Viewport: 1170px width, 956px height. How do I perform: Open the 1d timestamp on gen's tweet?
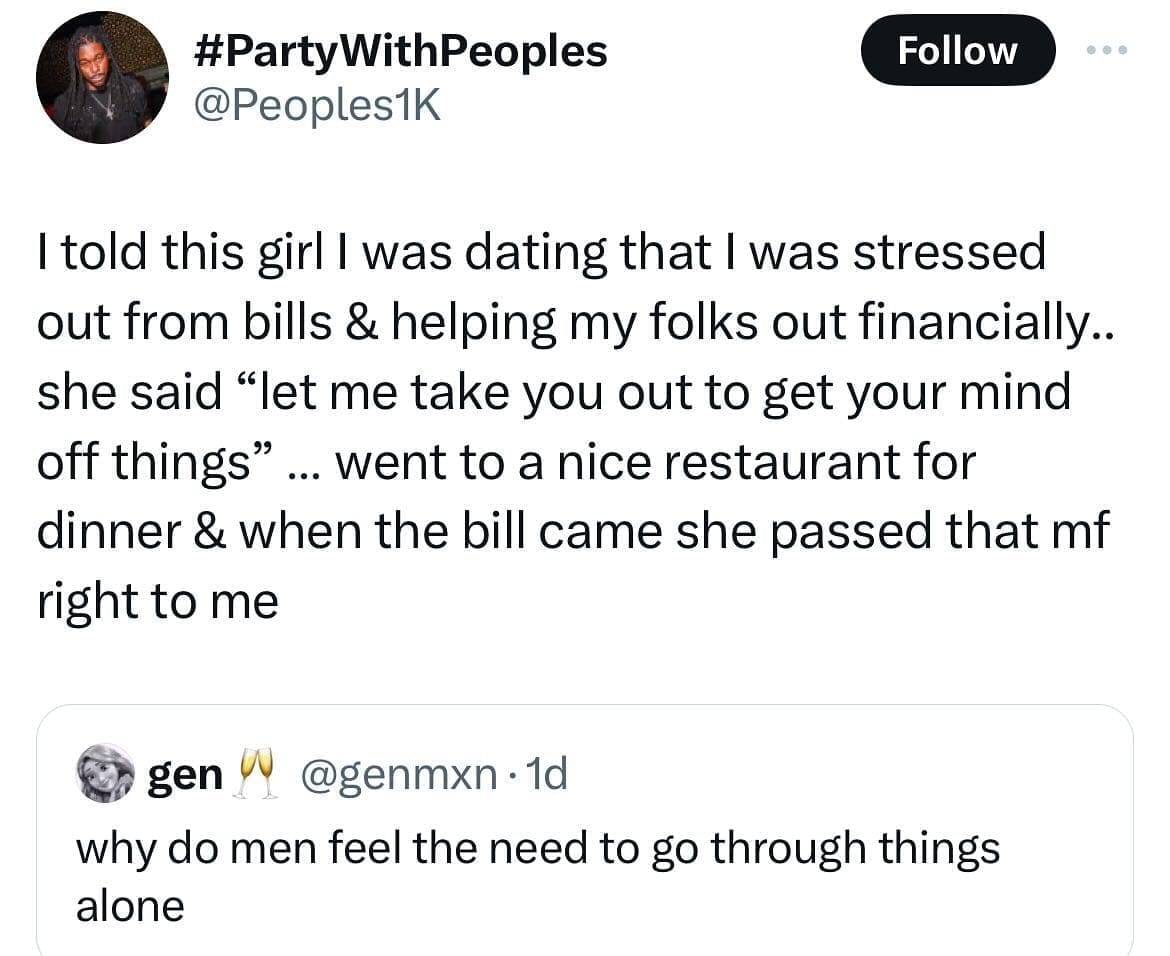point(550,772)
